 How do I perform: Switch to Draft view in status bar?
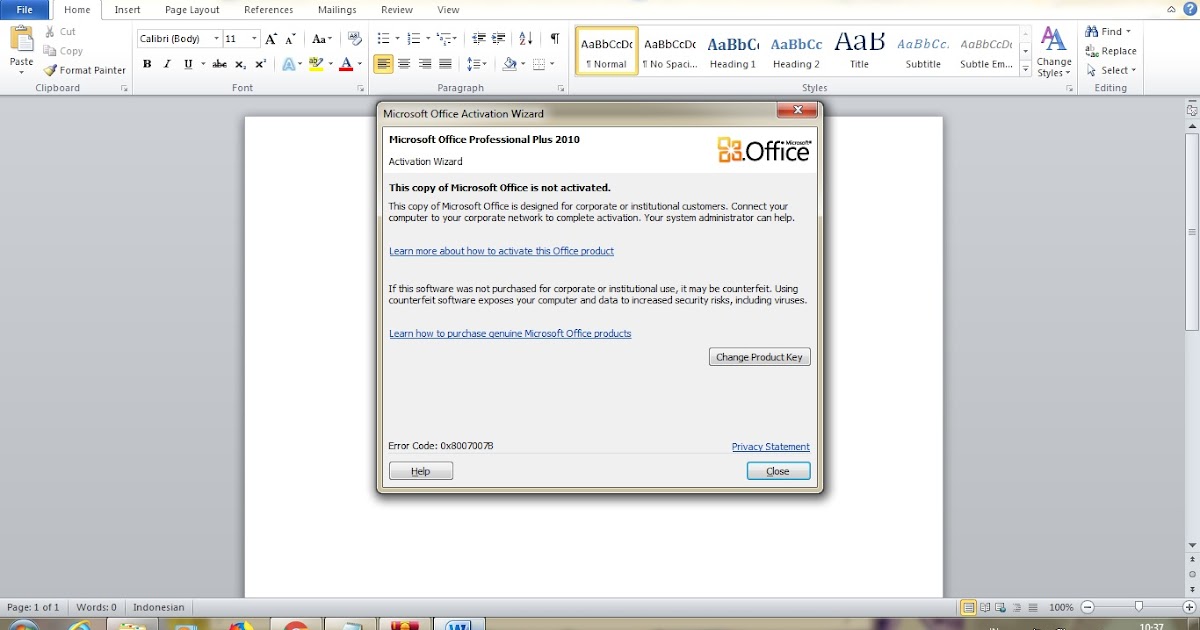[x=1034, y=607]
